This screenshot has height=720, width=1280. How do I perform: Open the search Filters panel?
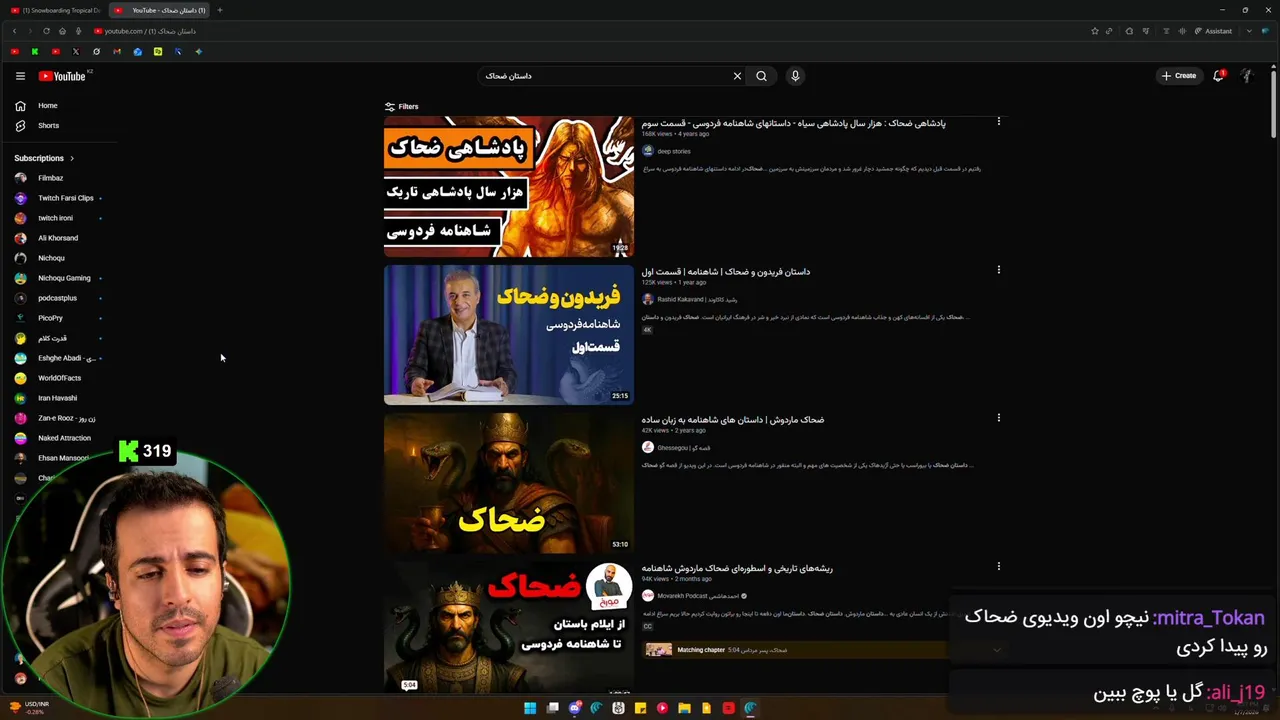coord(402,106)
